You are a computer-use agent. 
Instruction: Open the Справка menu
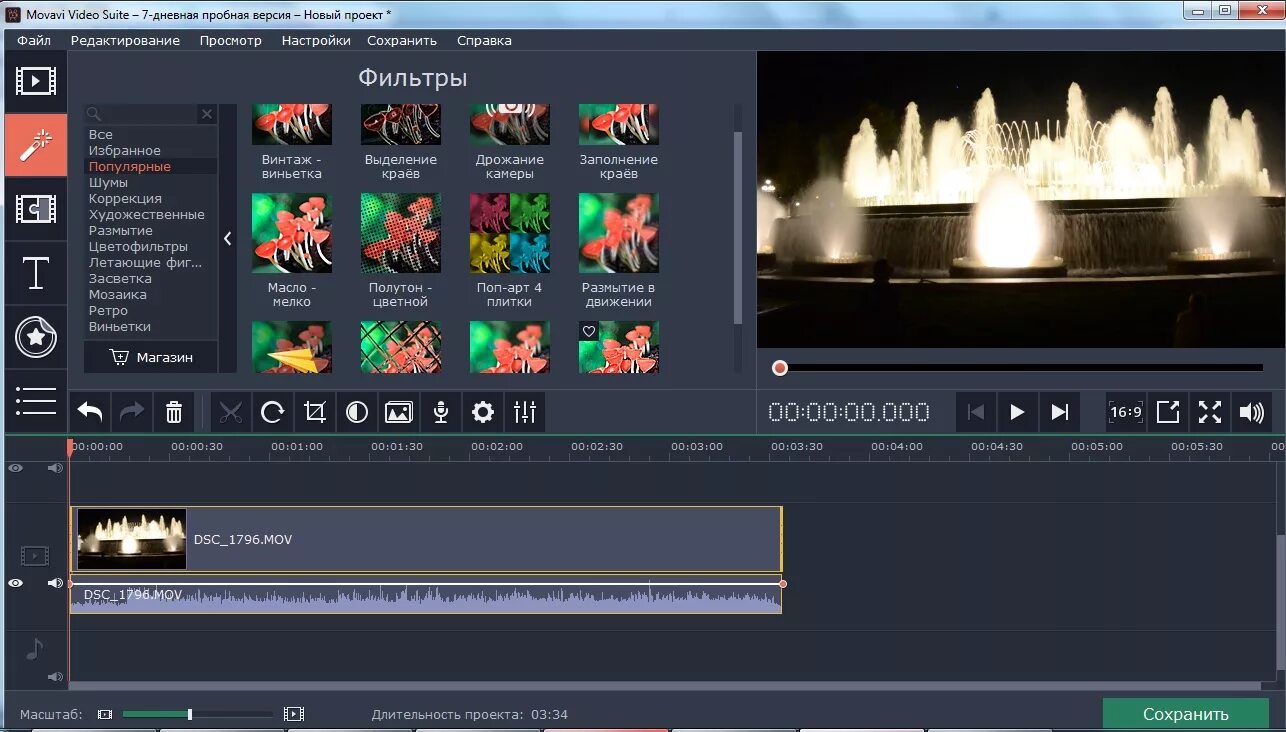(484, 41)
